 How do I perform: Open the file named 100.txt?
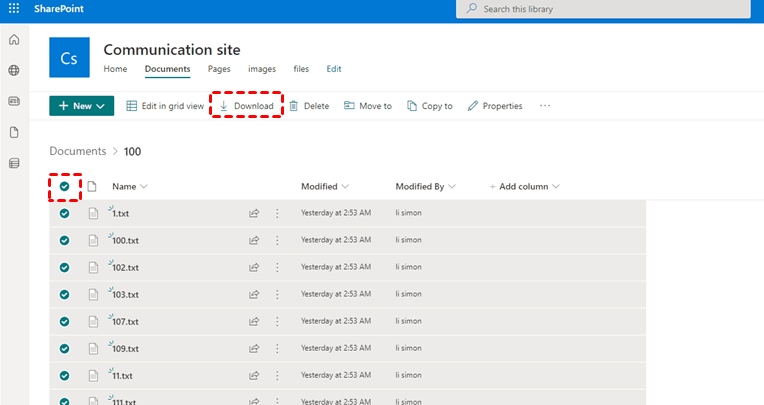[125, 240]
